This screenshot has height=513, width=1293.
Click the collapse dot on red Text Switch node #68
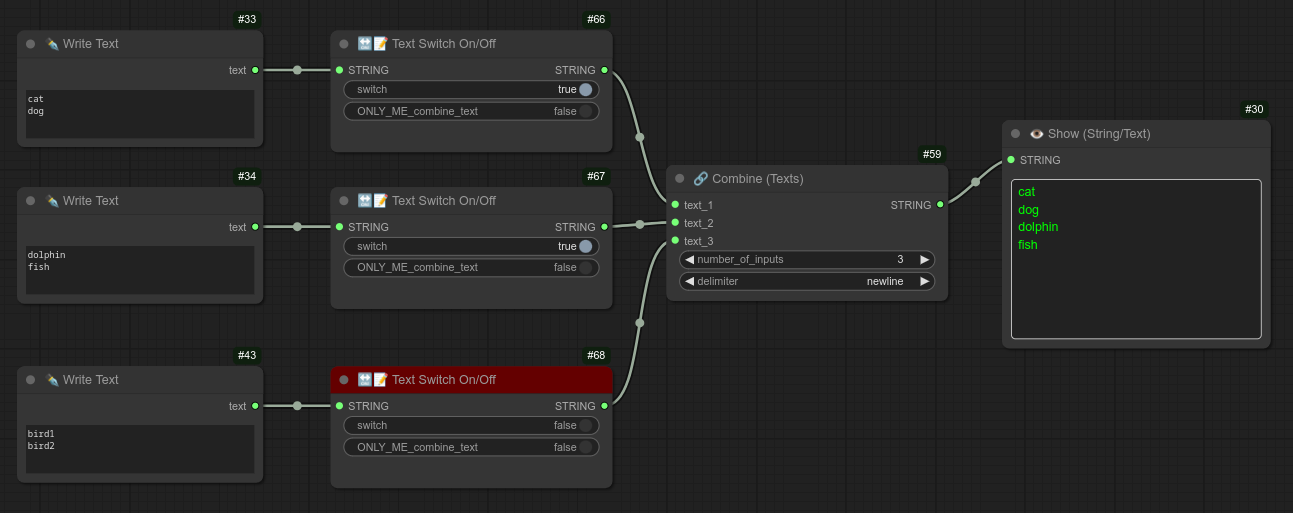click(x=344, y=380)
